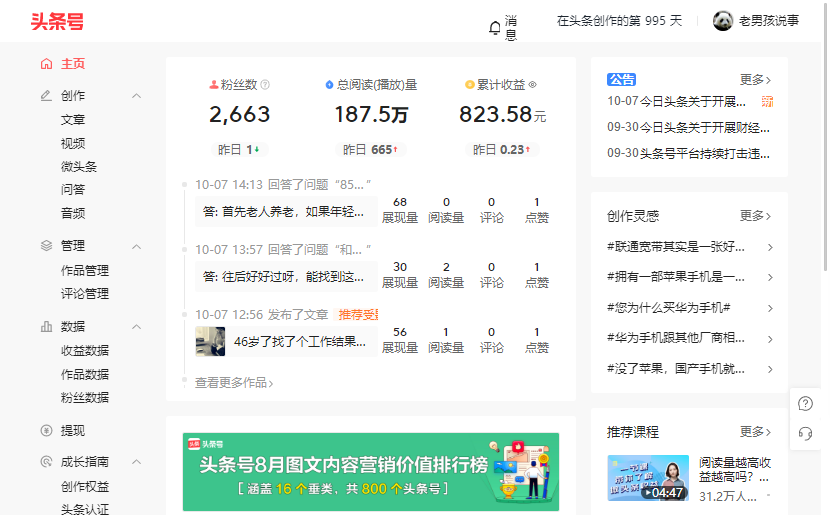Collapse the 数据 menu section
Image resolution: width=830 pixels, height=515 pixels.
pos(137,327)
